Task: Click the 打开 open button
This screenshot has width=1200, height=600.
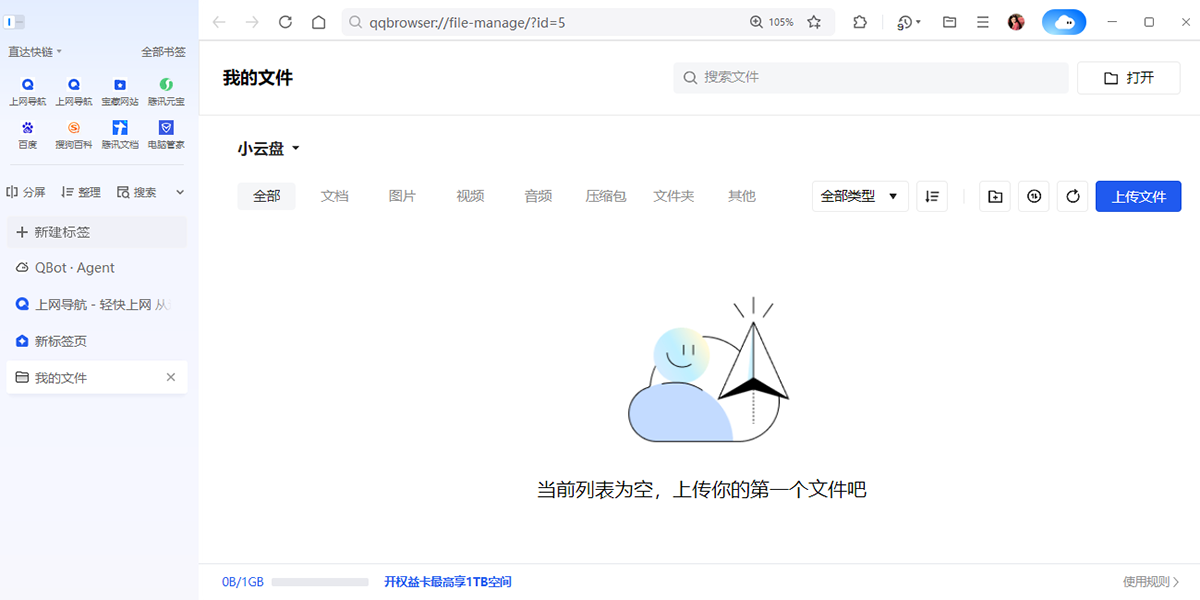Action: (x=1128, y=78)
